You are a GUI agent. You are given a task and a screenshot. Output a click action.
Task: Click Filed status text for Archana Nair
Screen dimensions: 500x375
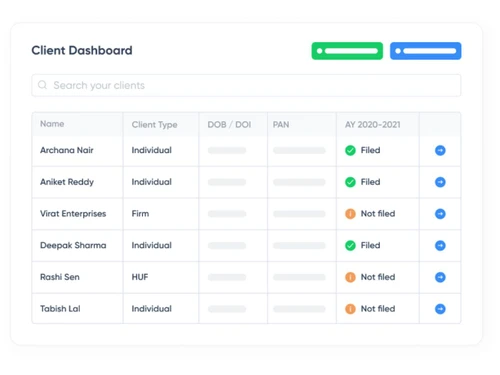click(x=370, y=150)
